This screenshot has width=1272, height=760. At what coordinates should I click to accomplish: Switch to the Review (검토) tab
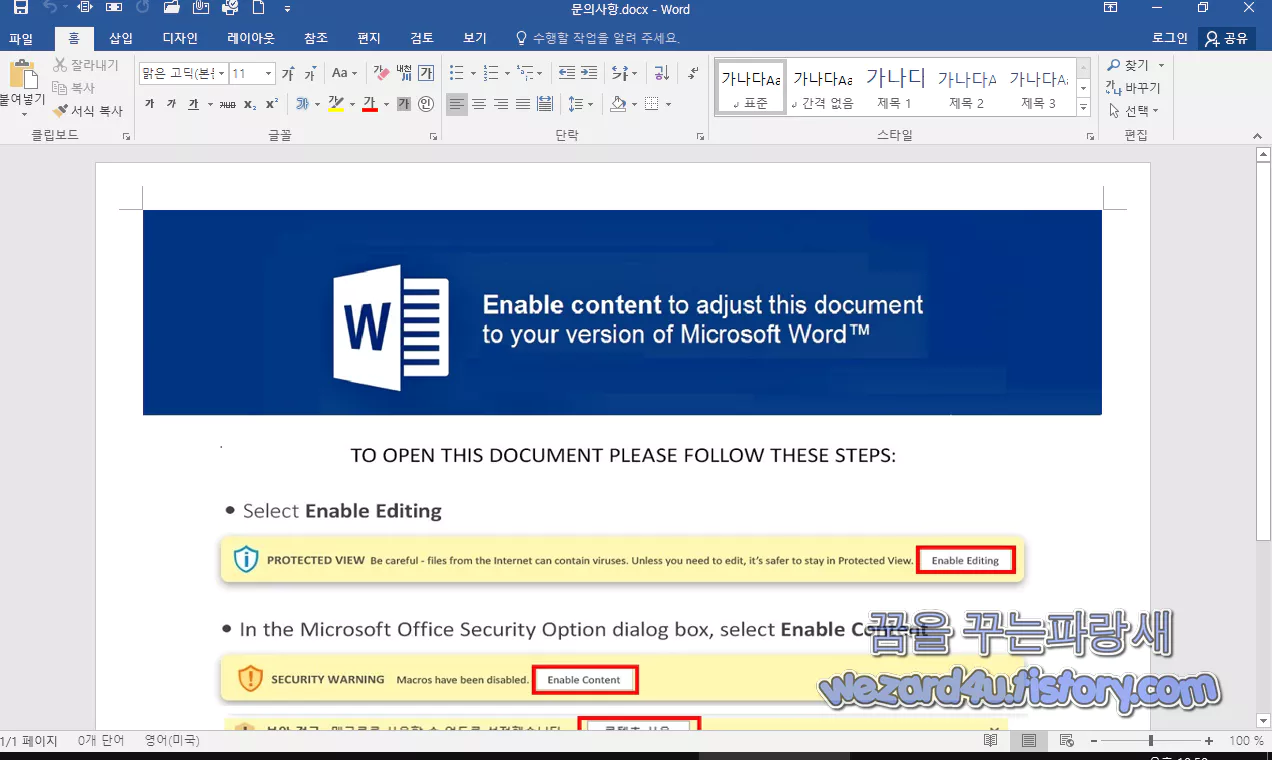click(x=422, y=39)
